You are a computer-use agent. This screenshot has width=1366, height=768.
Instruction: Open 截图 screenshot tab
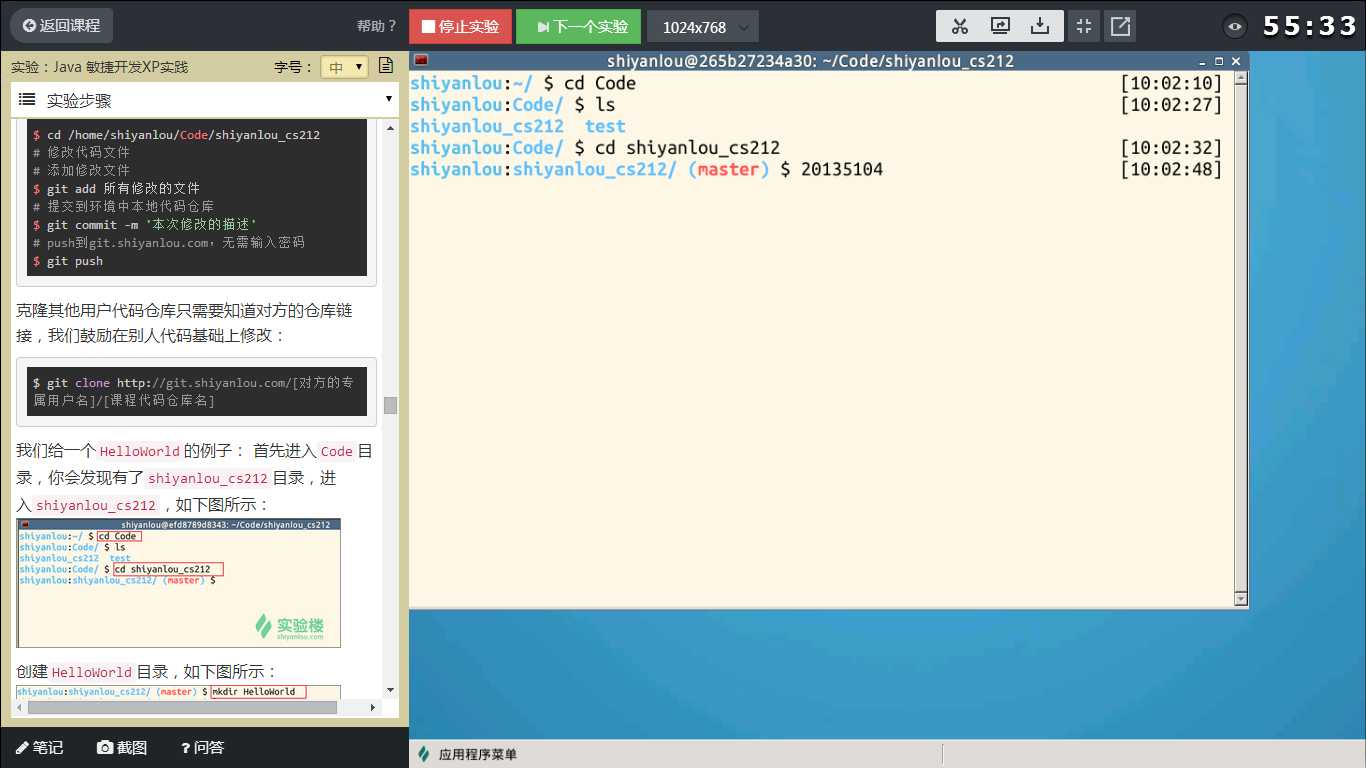point(122,747)
